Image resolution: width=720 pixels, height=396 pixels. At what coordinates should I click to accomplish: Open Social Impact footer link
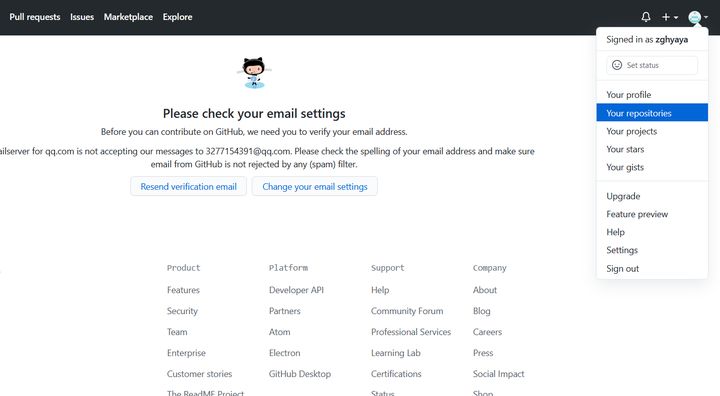[498, 373]
